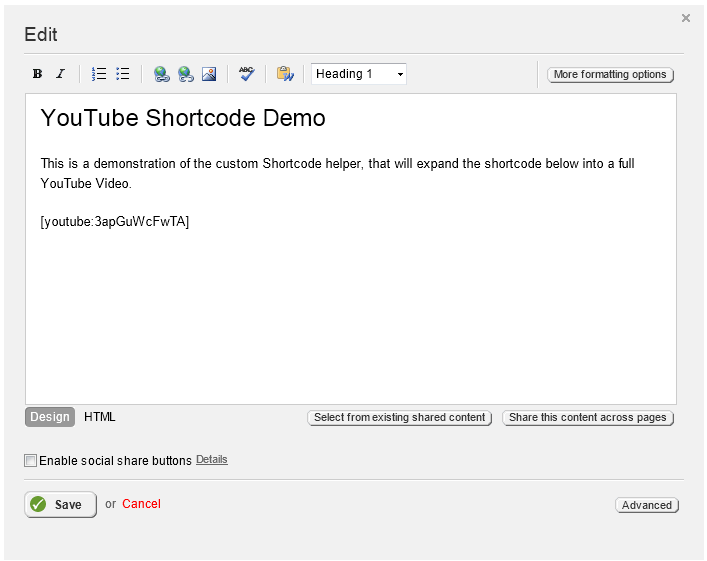Open the Heading 1 format dropdown
The height and width of the screenshot is (561, 707).
[x=359, y=74]
